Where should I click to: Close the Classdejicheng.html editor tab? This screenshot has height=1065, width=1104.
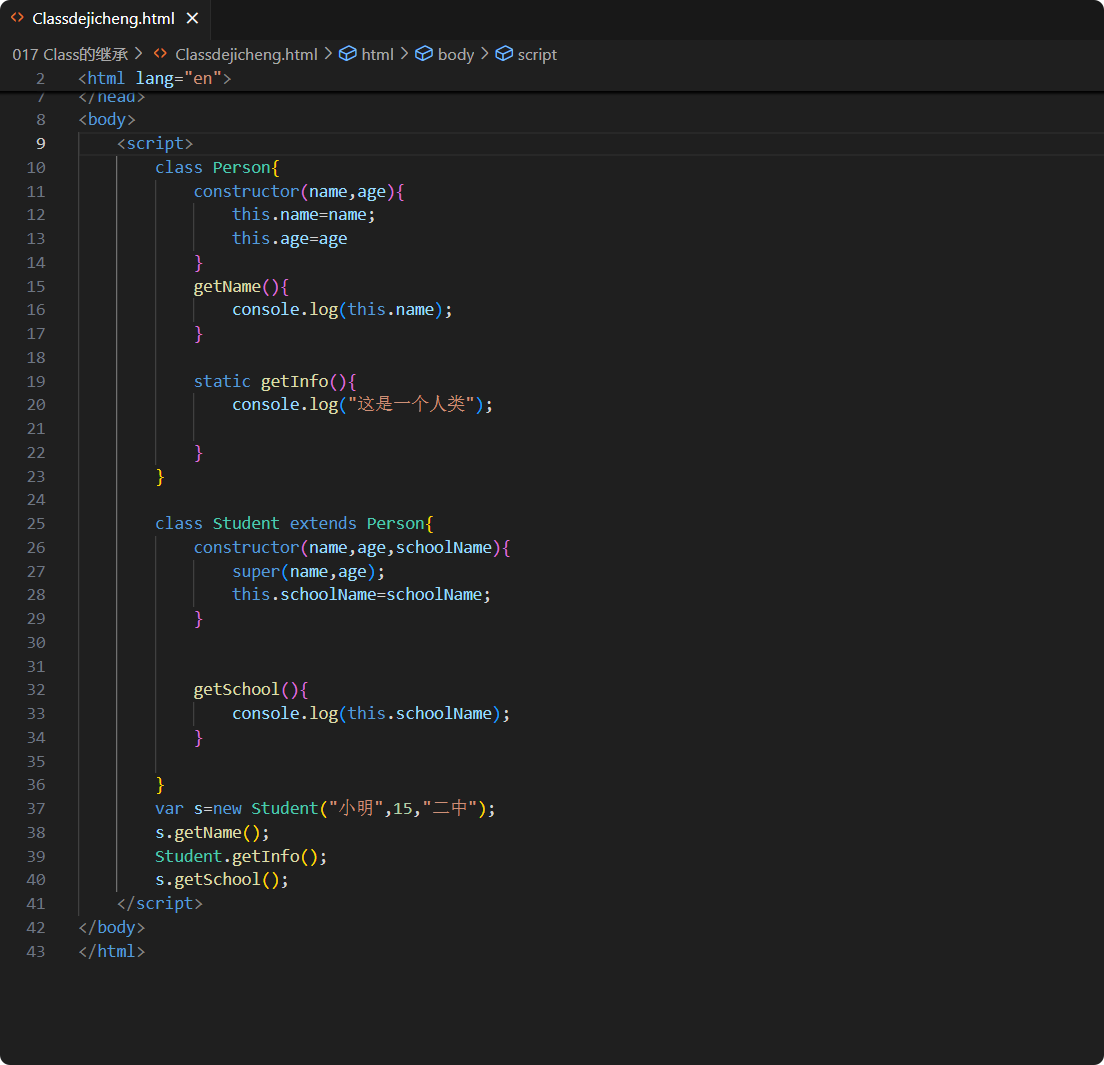pyautogui.click(x=193, y=19)
